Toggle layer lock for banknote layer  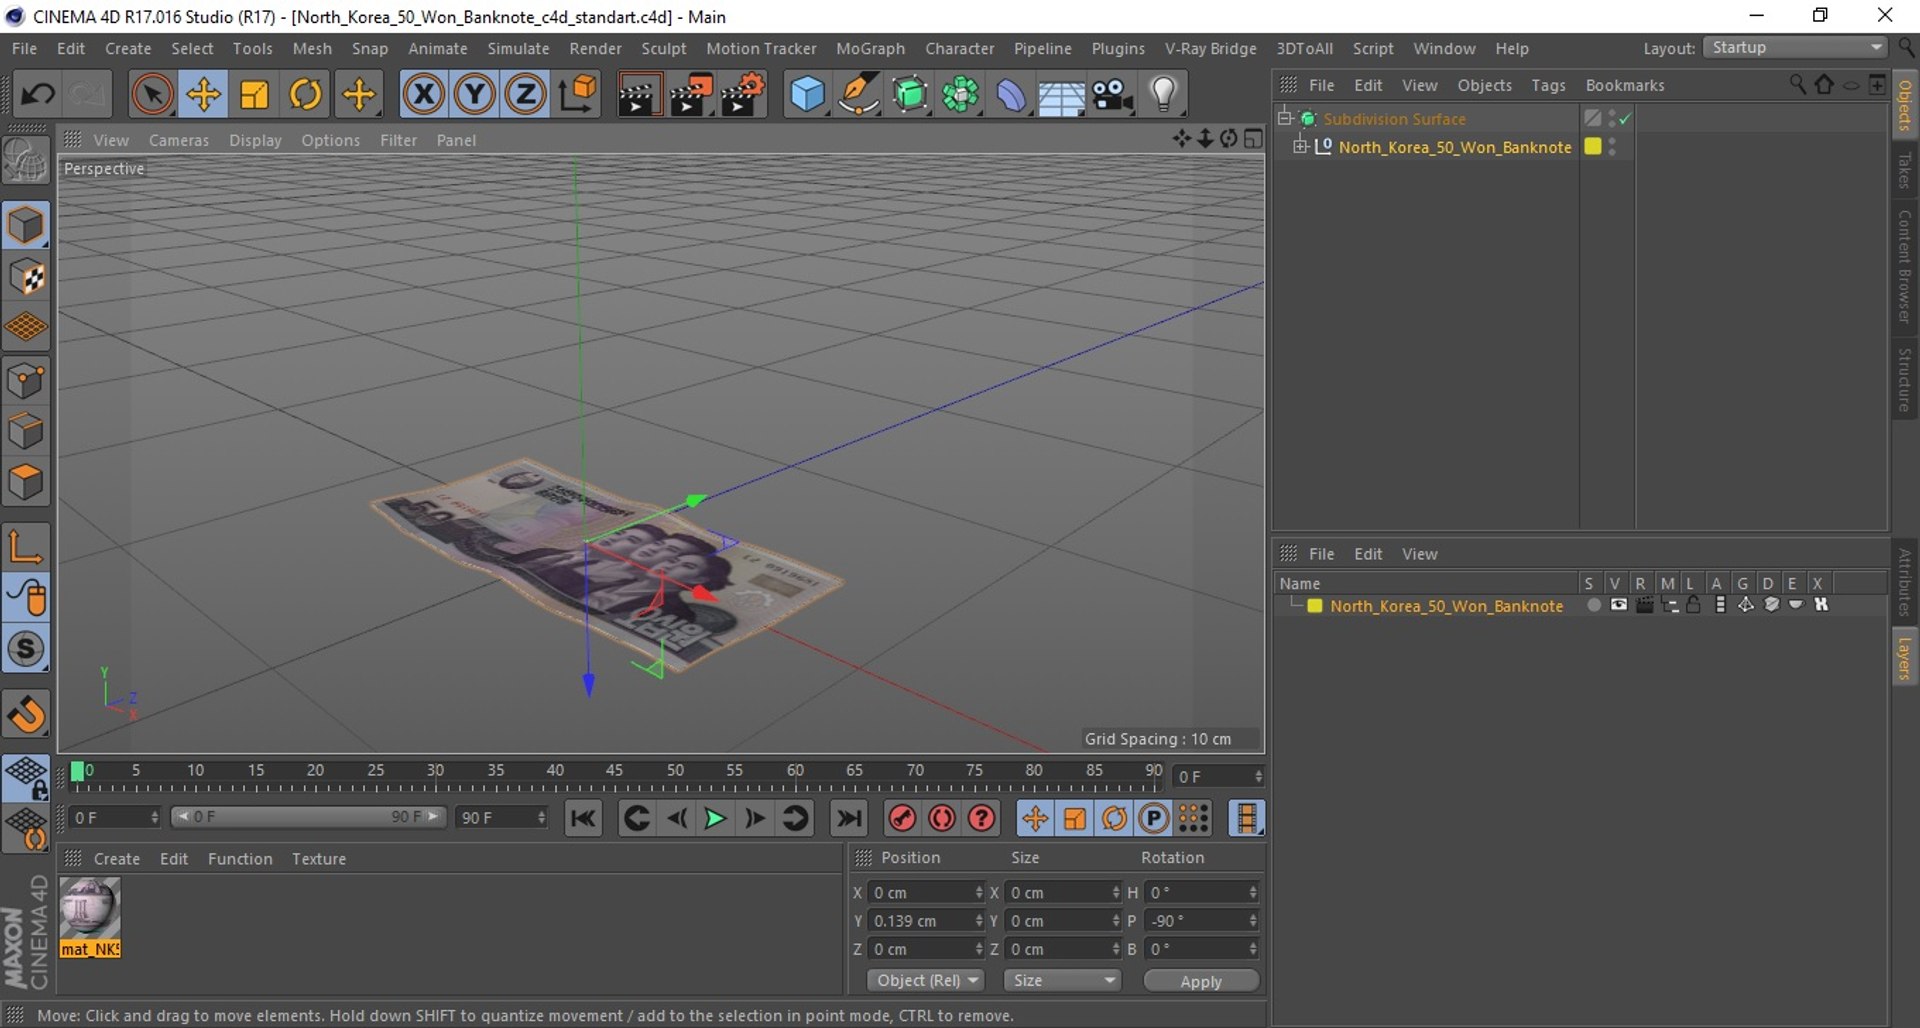[x=1693, y=605]
